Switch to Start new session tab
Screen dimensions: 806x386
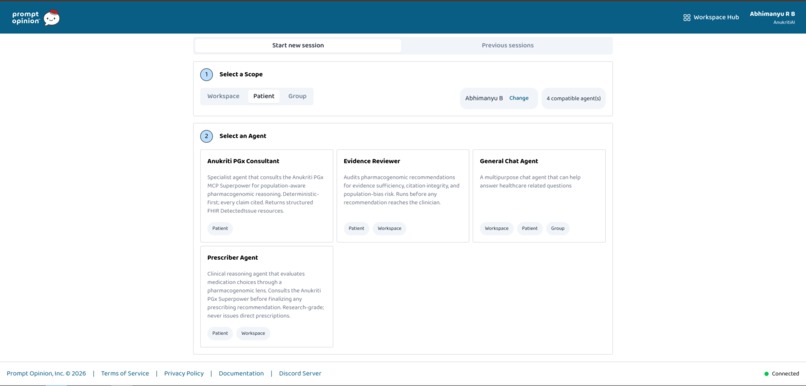(298, 45)
